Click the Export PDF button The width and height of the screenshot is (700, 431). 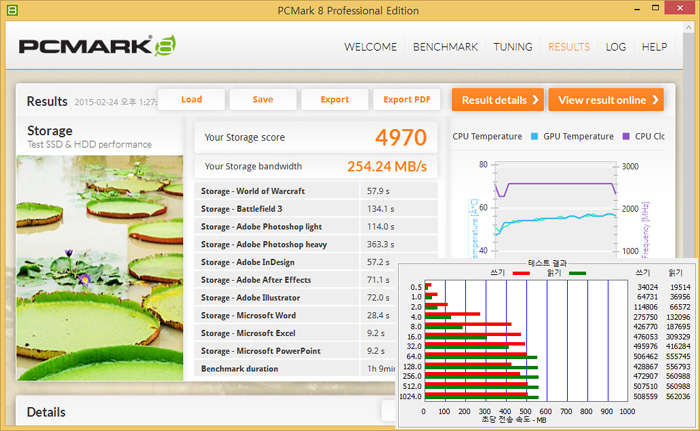407,99
